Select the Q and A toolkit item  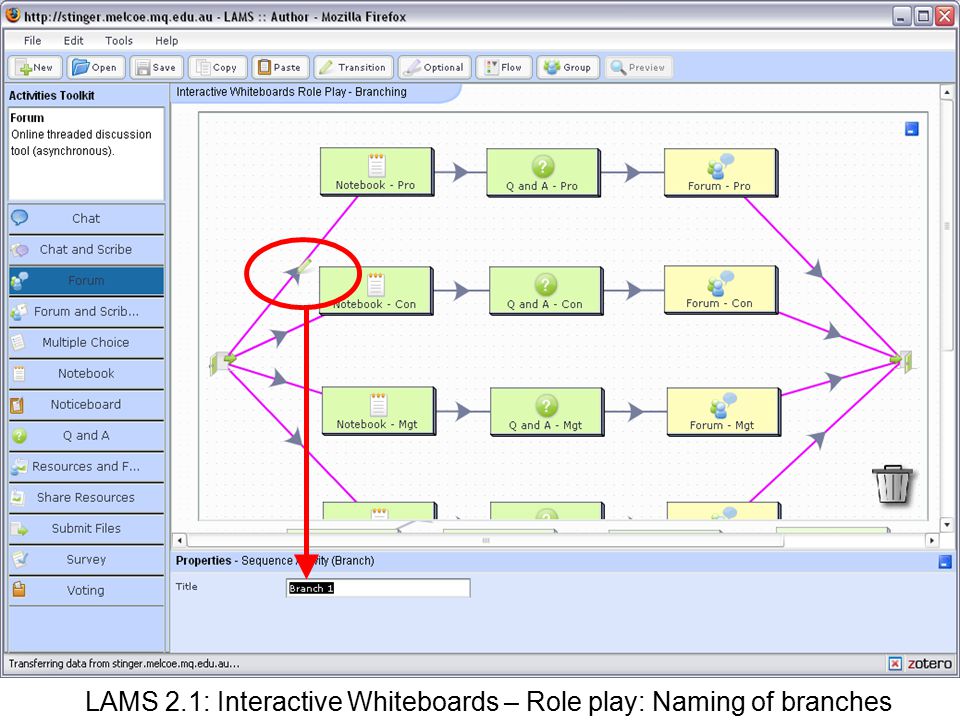pyautogui.click(x=86, y=436)
